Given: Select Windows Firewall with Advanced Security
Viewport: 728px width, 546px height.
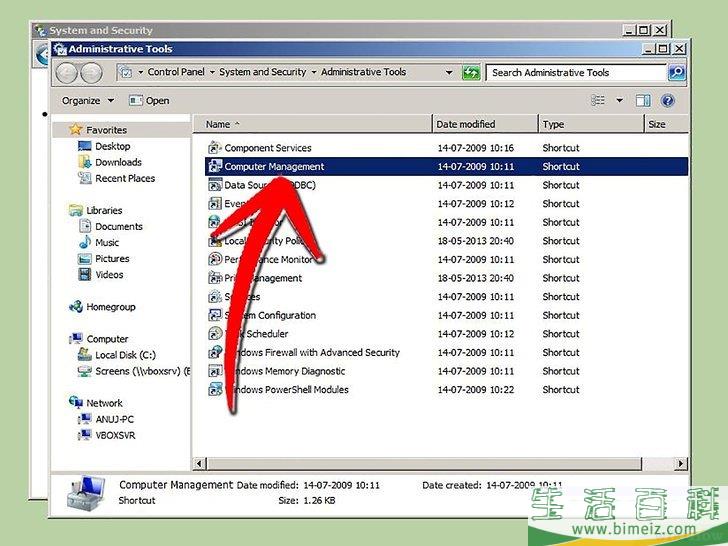Looking at the screenshot, I should (x=446, y=352).
